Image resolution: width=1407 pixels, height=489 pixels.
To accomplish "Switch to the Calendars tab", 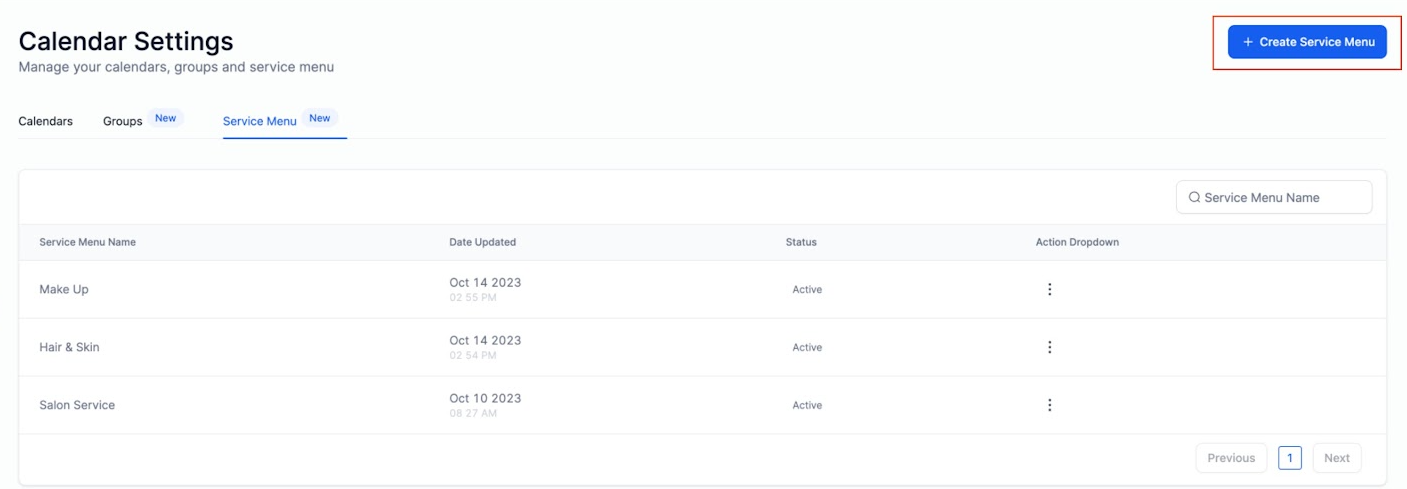I will pyautogui.click(x=46, y=121).
